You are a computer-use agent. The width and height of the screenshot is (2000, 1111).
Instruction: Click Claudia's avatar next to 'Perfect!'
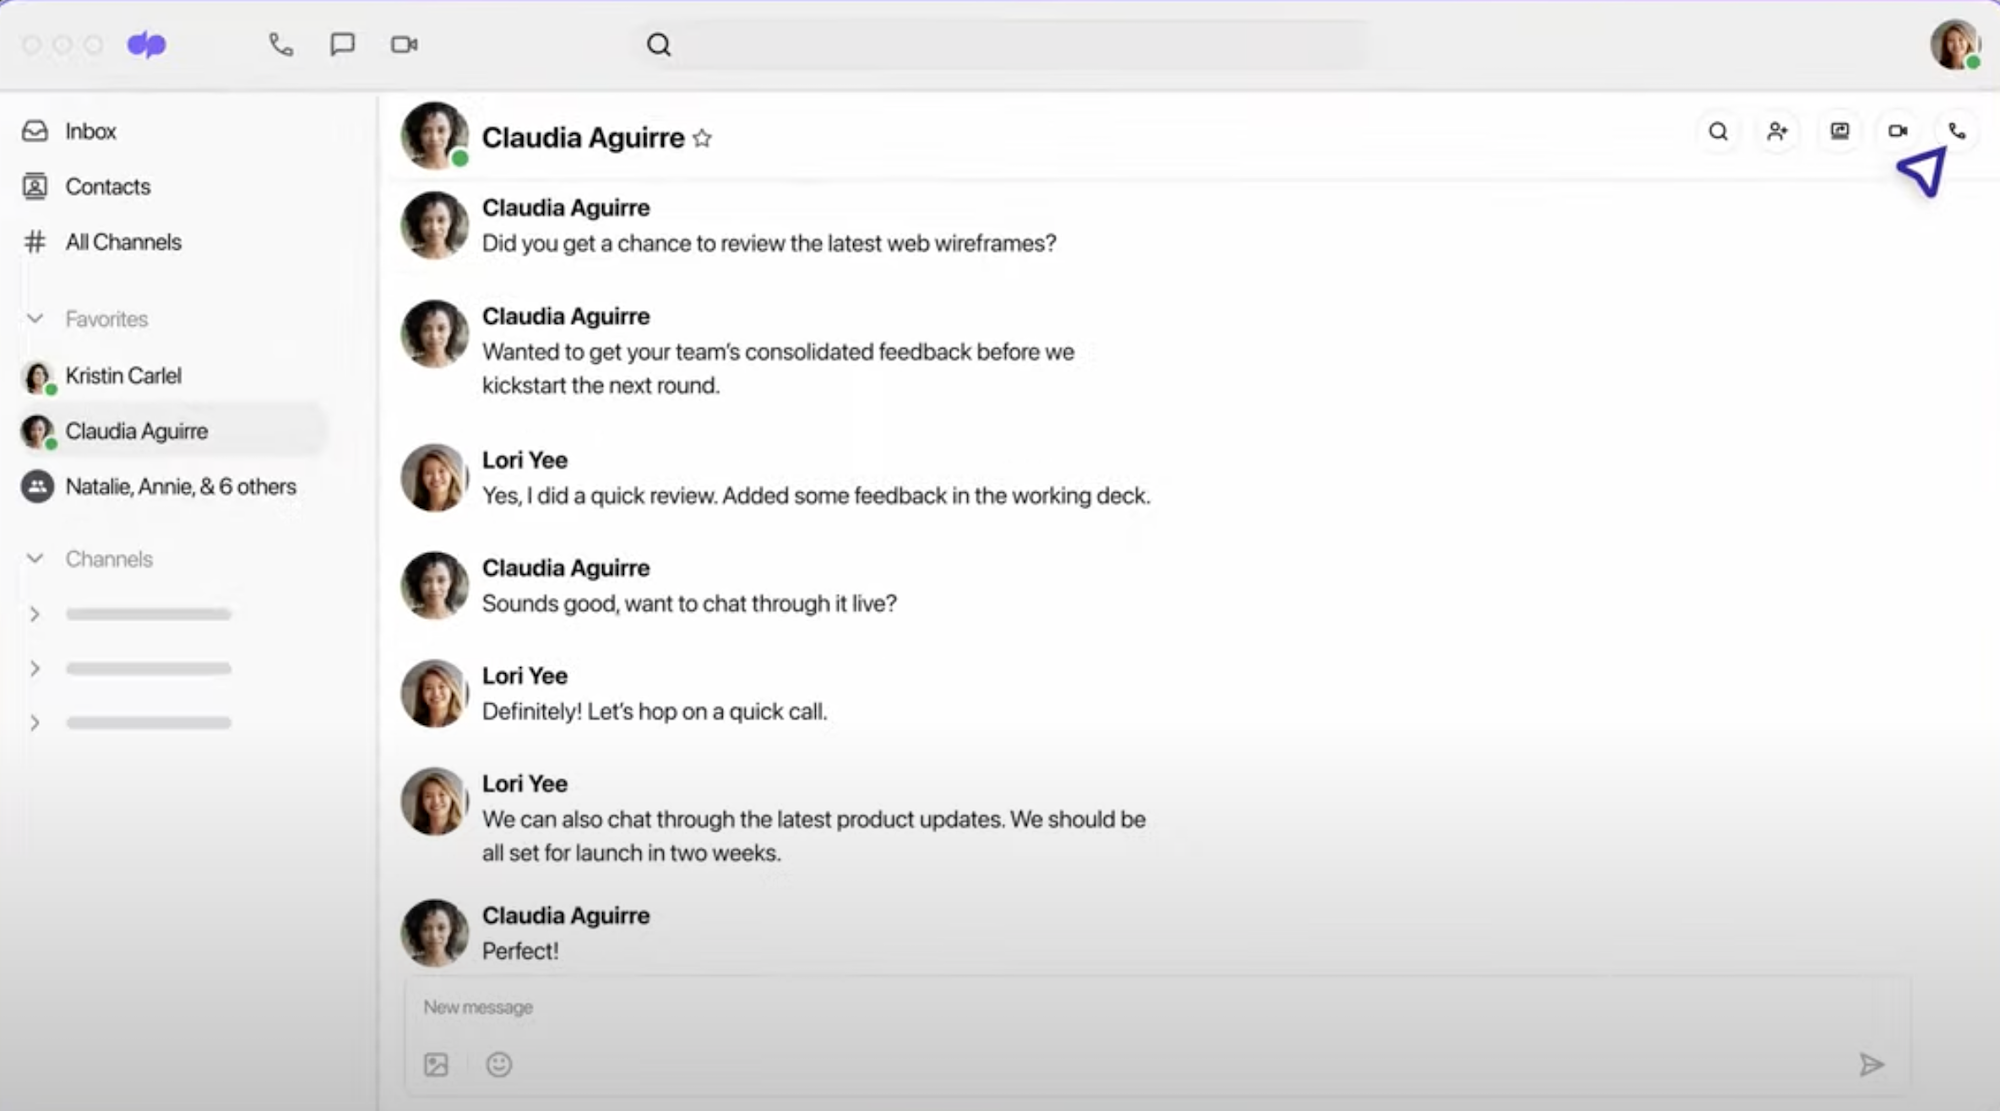[434, 933]
